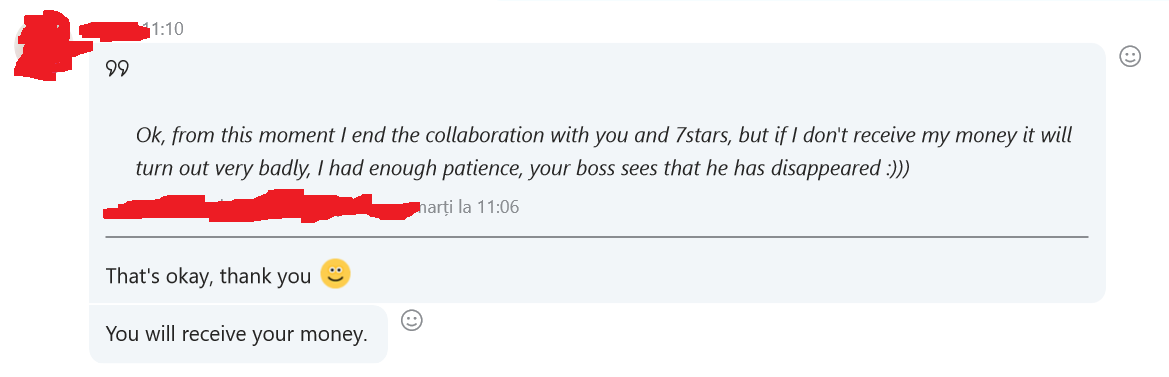
Task: Jump to original via "marți la 11:06" timestamp
Action: tap(468, 207)
